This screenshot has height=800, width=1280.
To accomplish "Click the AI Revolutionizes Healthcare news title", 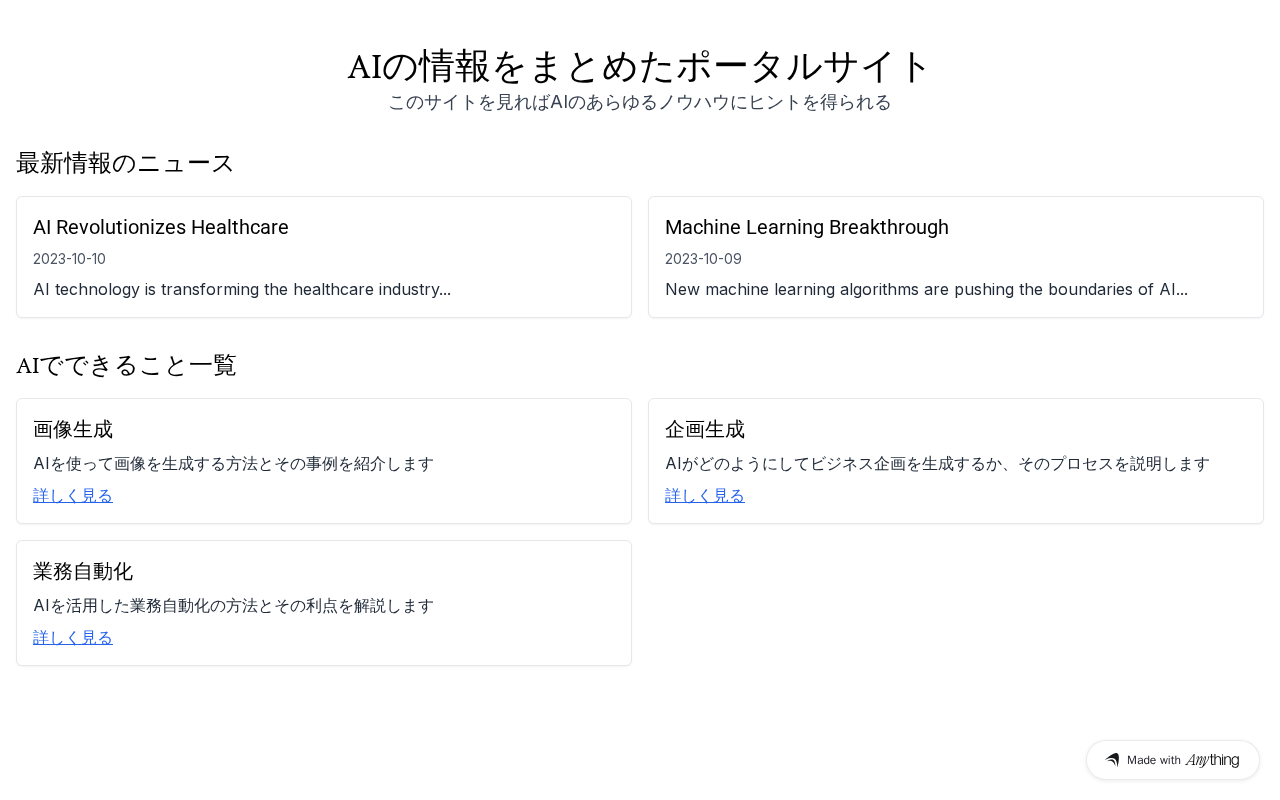I will tap(161, 227).
